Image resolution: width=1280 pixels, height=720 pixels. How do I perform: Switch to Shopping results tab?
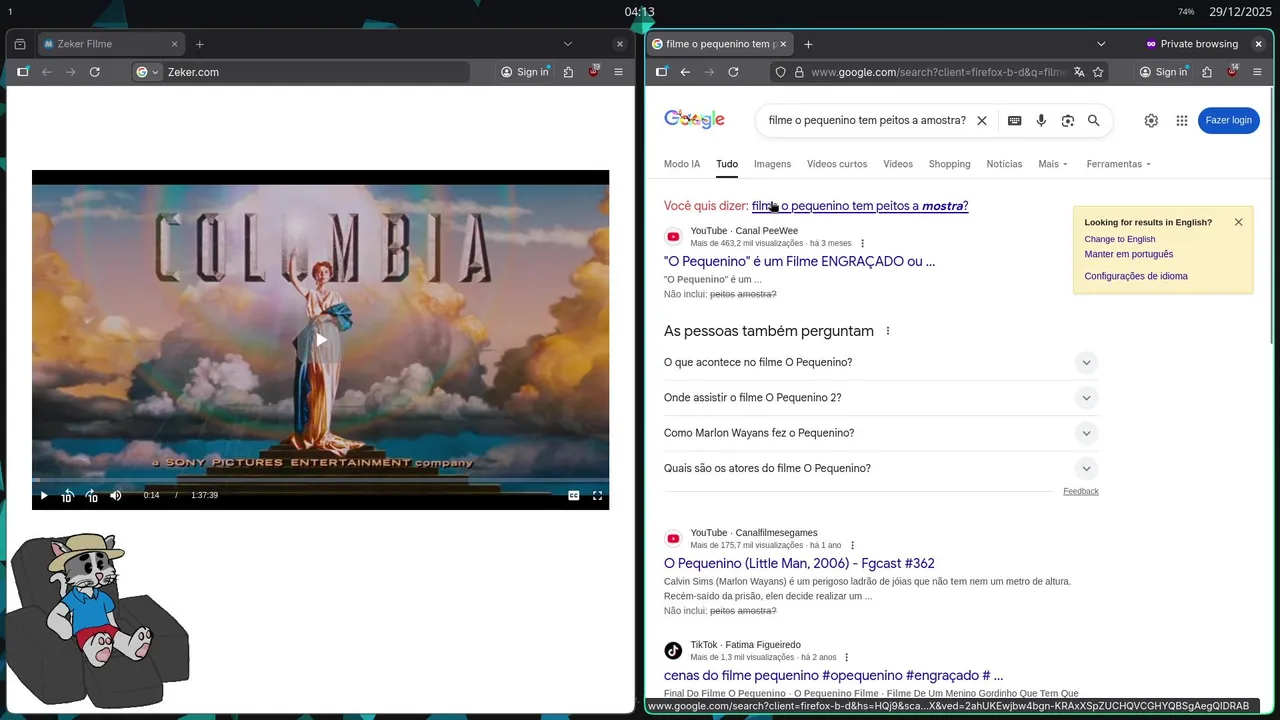pos(949,164)
